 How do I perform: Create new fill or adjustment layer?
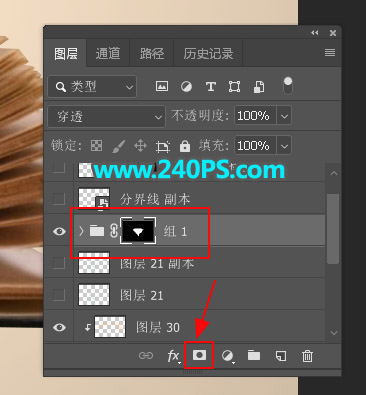click(227, 356)
